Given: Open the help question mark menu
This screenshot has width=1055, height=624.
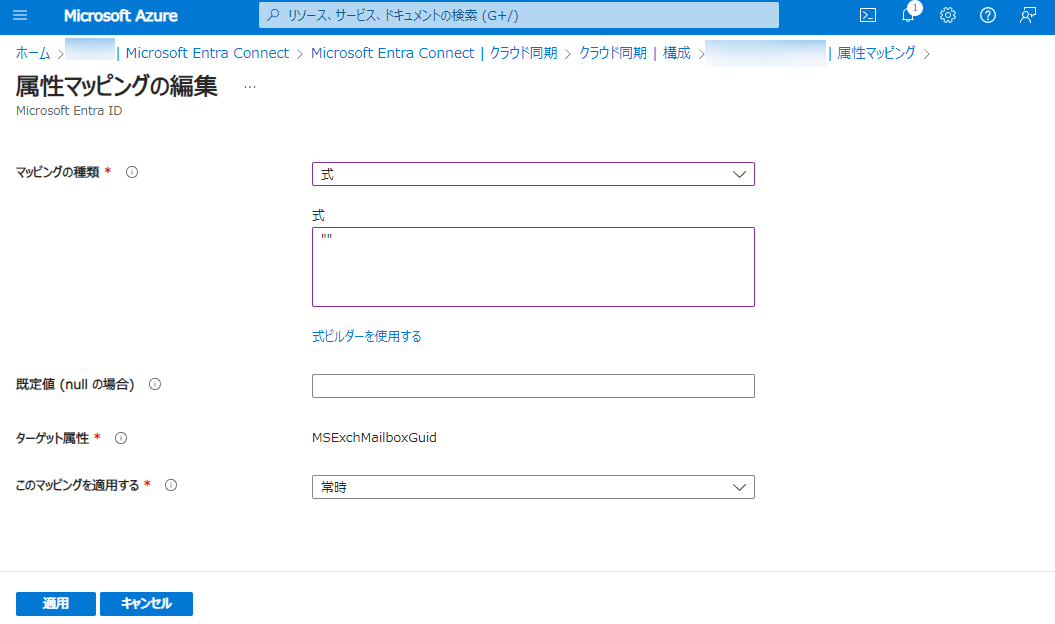Looking at the screenshot, I should 988,15.
